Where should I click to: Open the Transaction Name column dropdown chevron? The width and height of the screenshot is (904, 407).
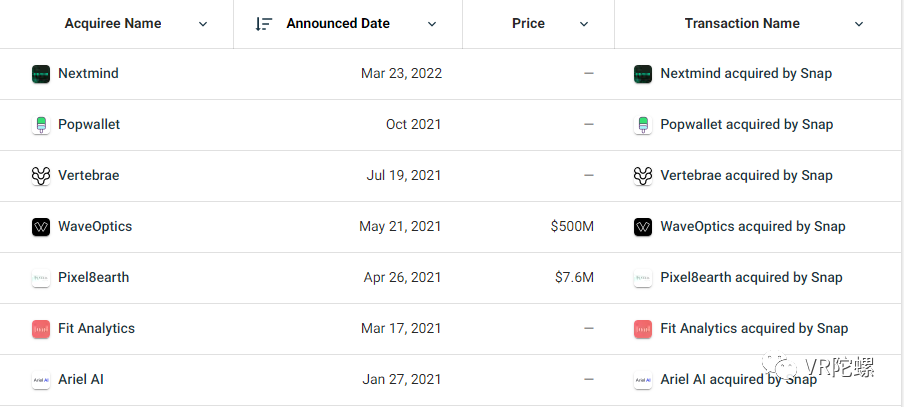(859, 24)
